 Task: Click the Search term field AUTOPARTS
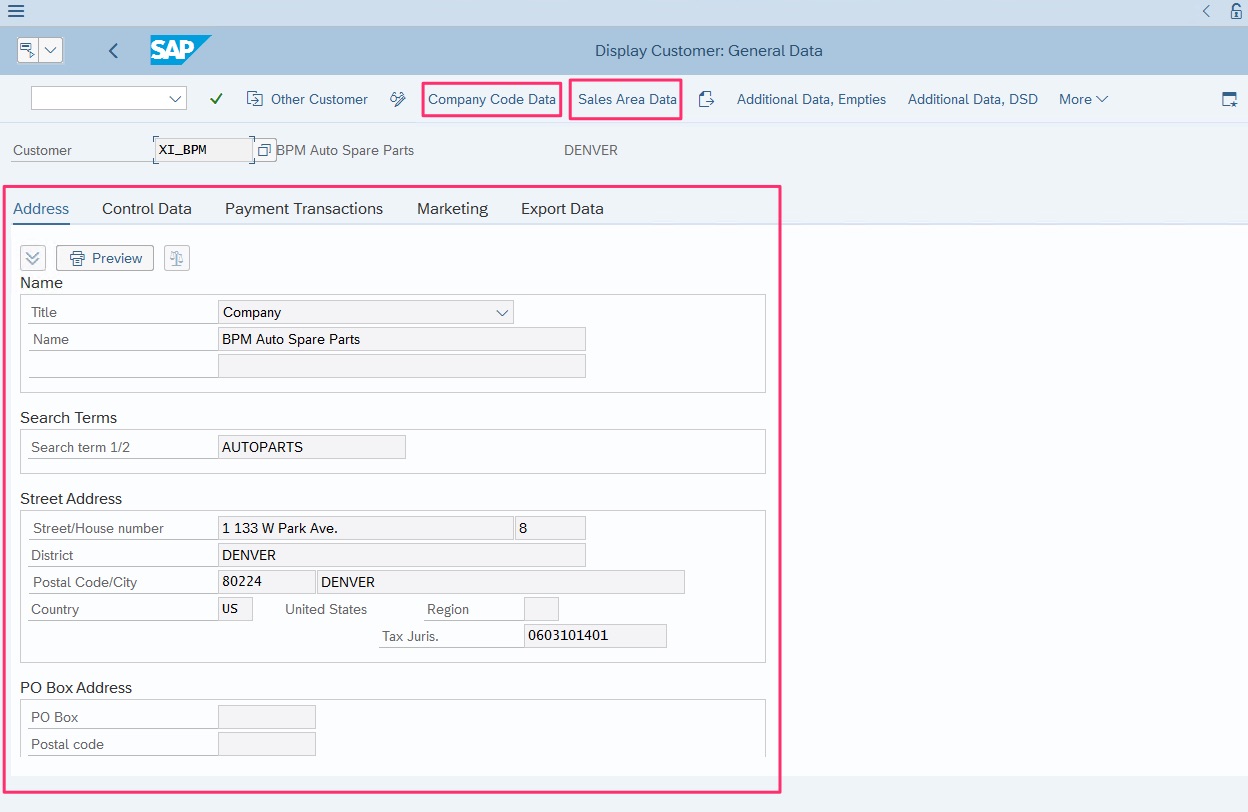(x=312, y=447)
